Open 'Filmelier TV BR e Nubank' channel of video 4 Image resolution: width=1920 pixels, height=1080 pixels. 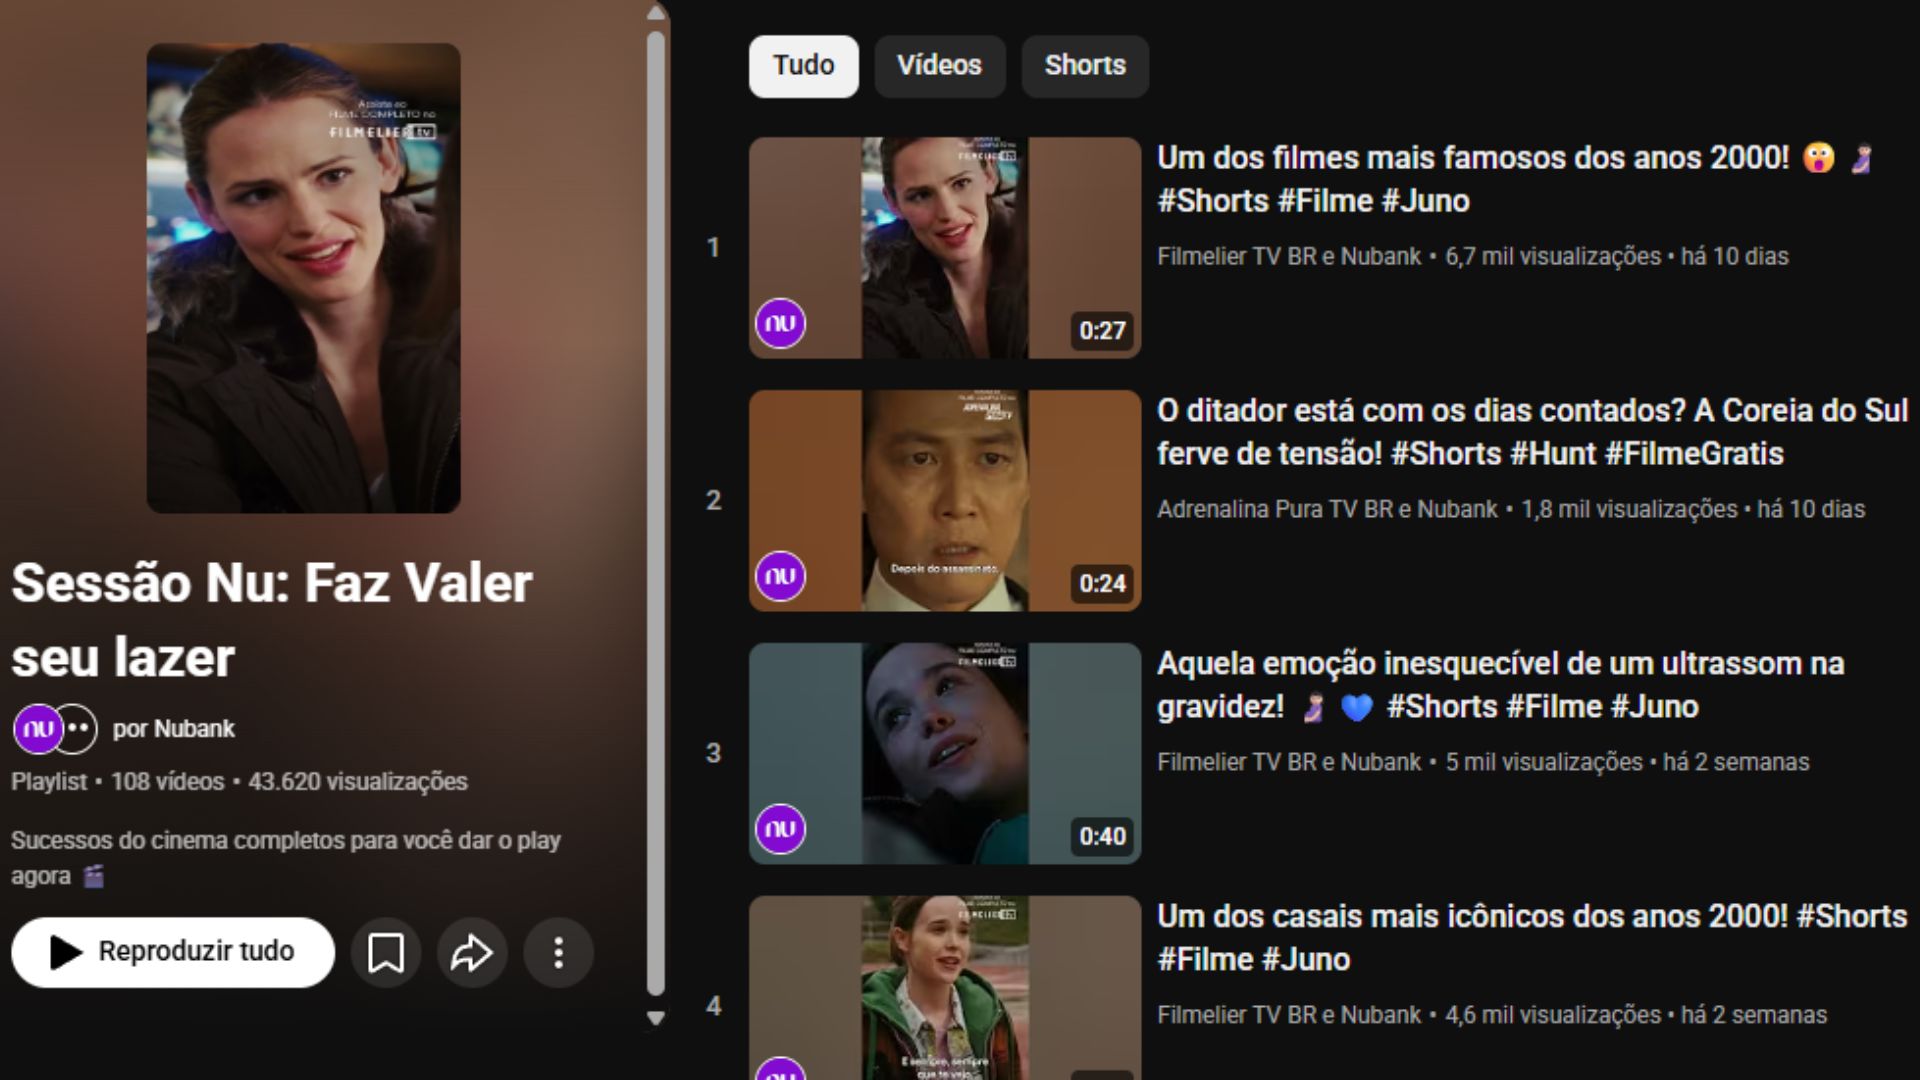(1289, 1016)
